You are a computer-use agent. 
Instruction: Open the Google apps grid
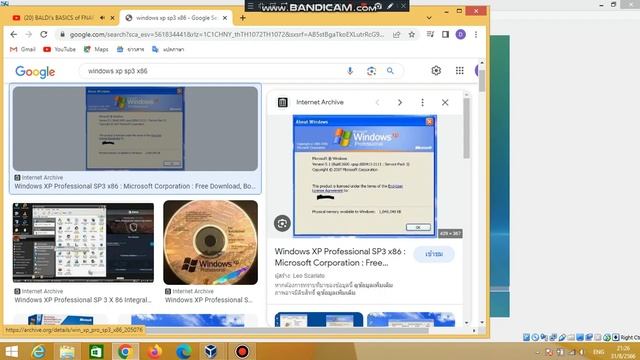(460, 71)
